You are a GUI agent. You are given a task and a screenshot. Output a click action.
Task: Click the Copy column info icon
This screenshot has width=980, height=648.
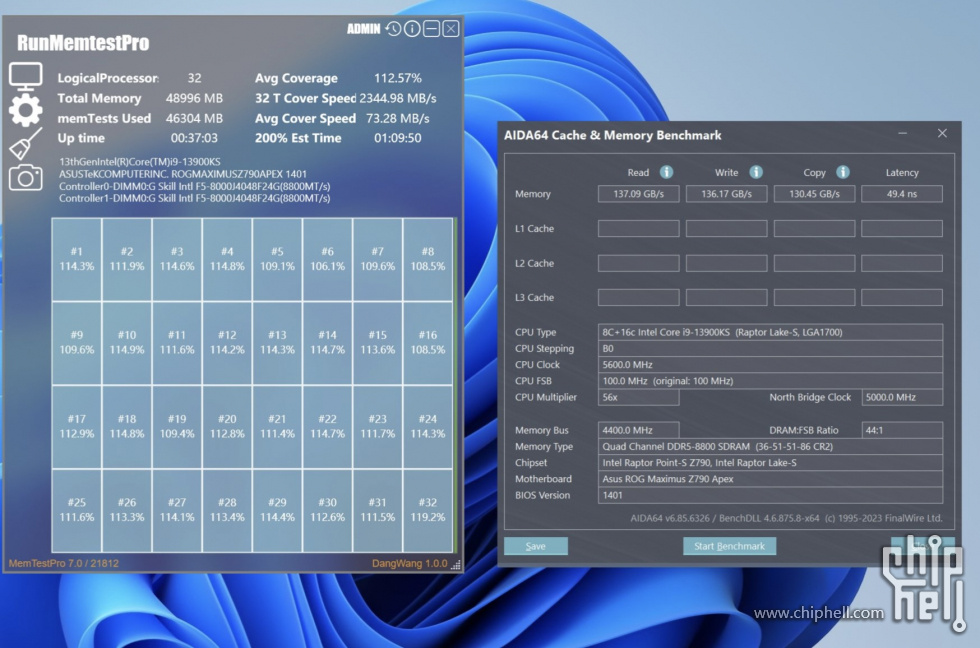[842, 172]
